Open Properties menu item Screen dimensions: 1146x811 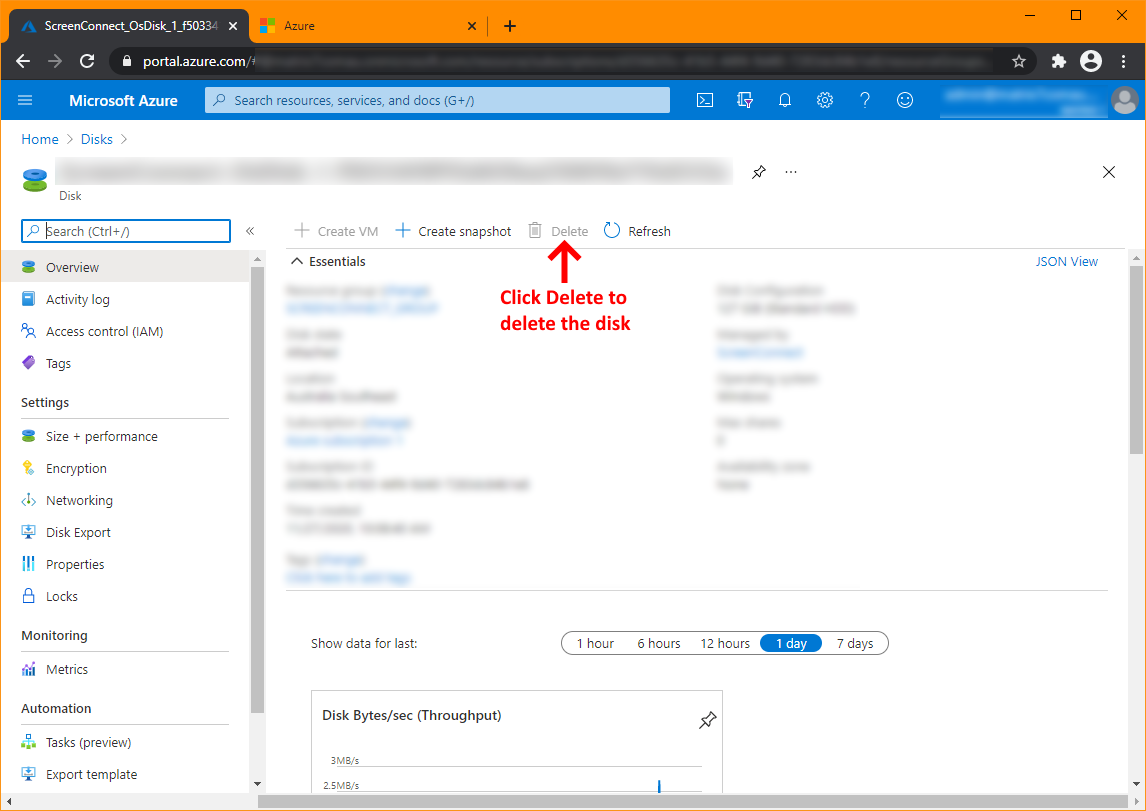(x=125, y=565)
